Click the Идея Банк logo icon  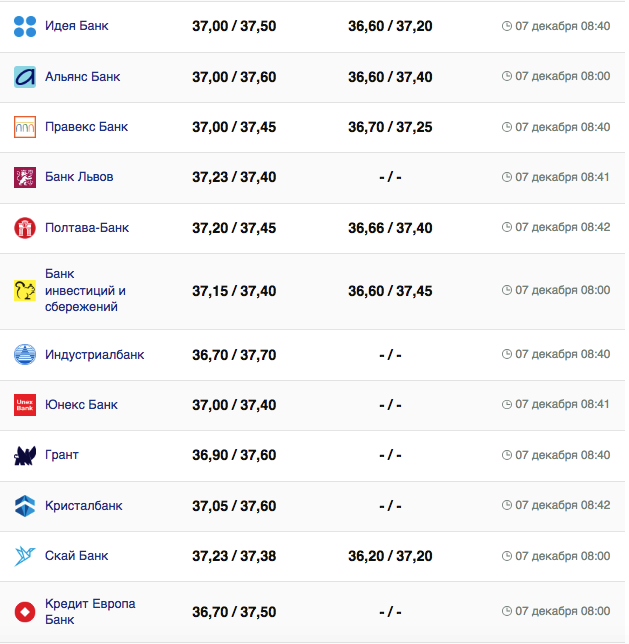(25, 26)
